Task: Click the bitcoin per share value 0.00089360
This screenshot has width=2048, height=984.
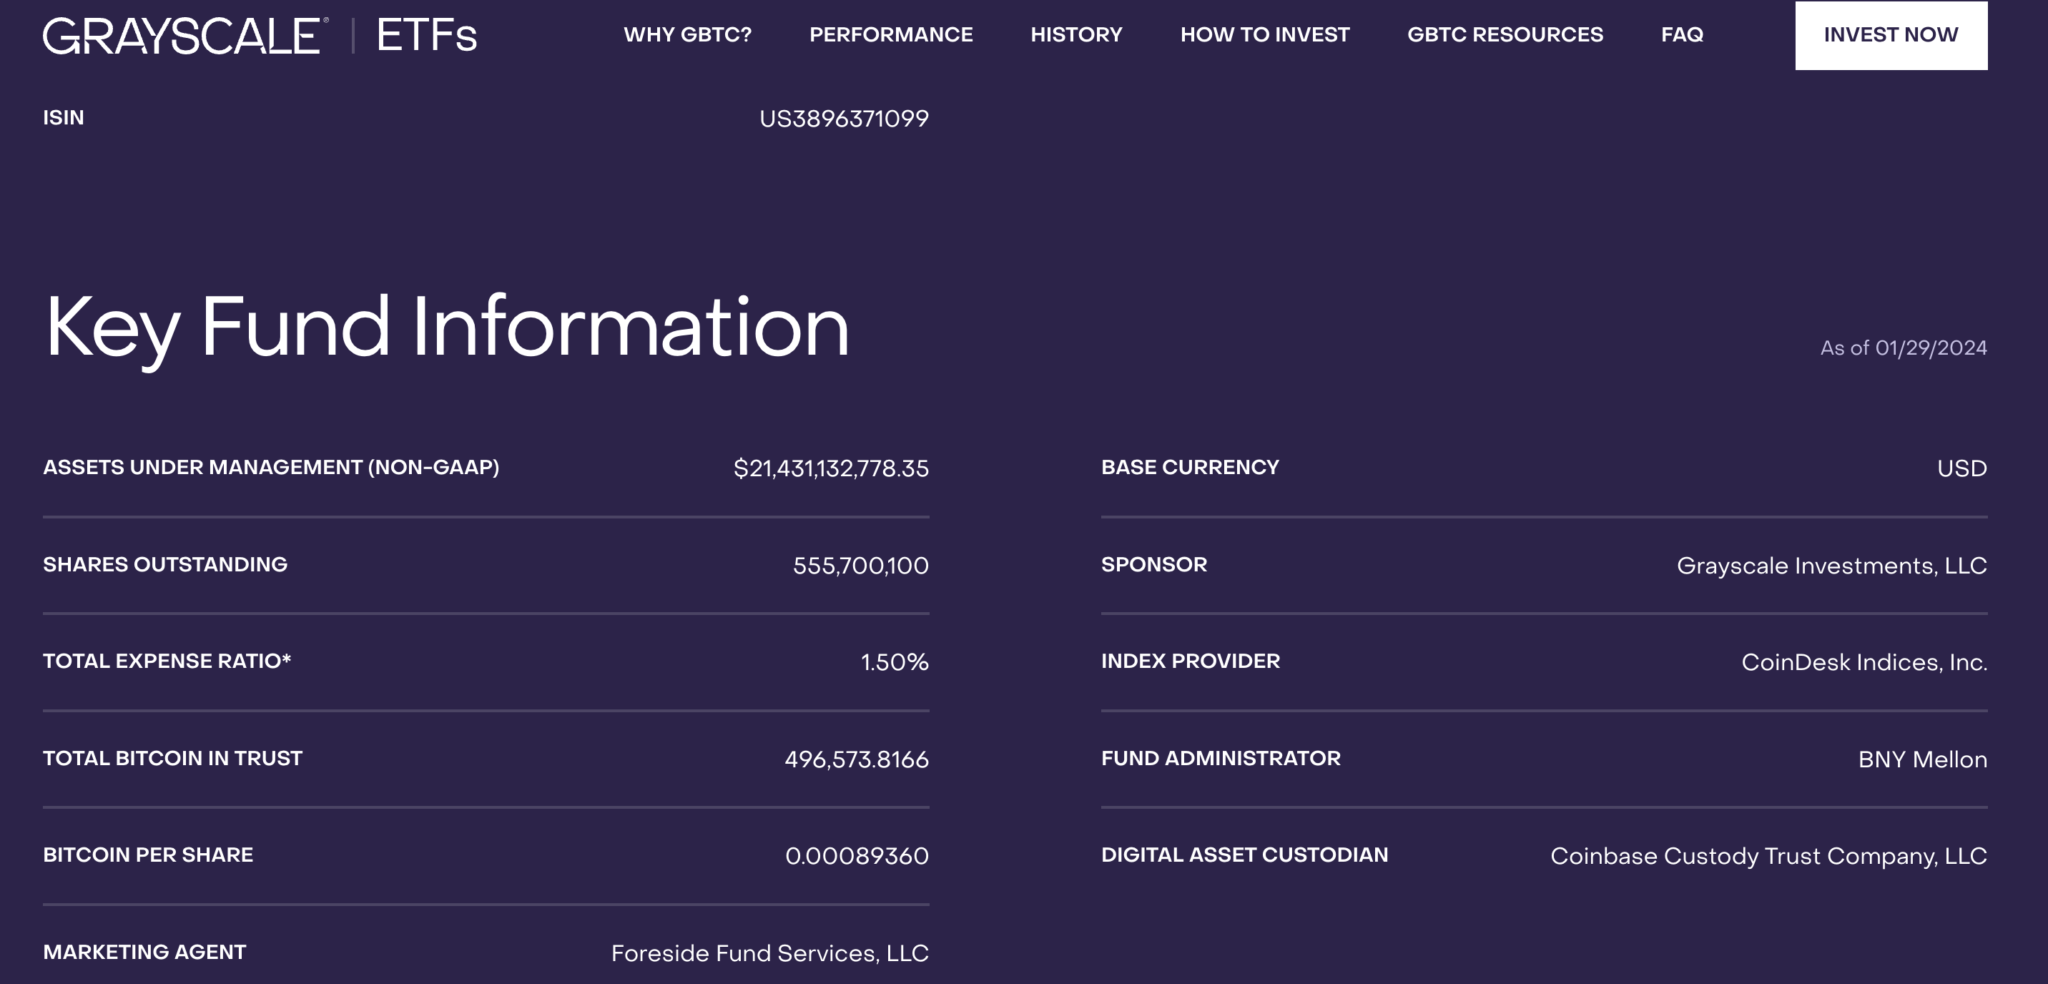Action: tap(856, 856)
